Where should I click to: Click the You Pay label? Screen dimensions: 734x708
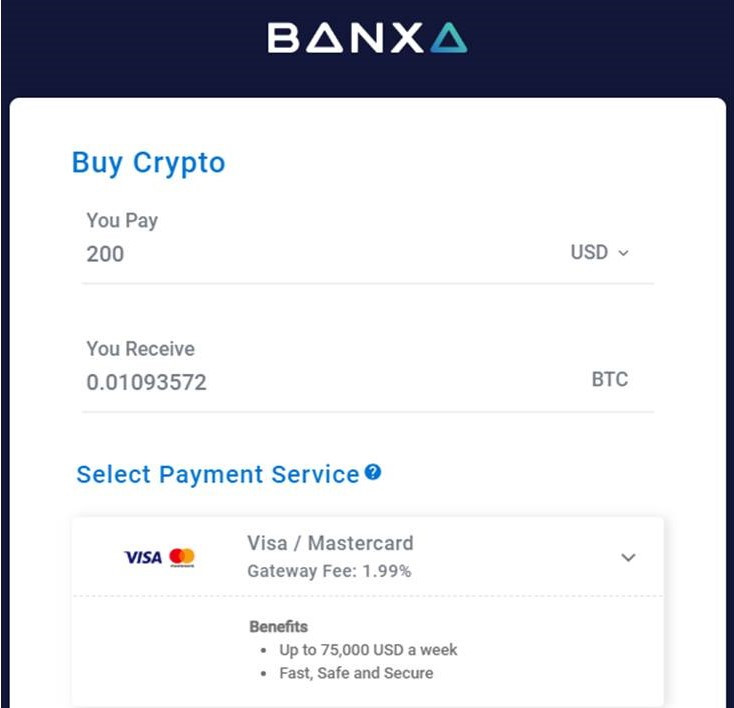(122, 221)
